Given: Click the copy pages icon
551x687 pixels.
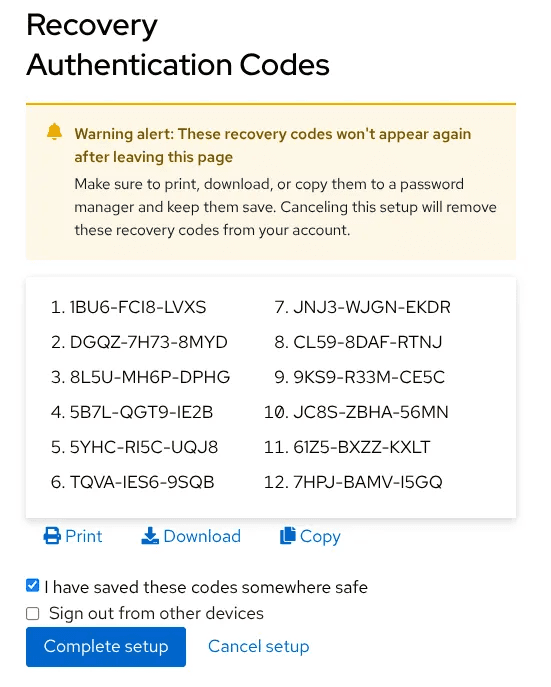Looking at the screenshot, I should tap(287, 535).
